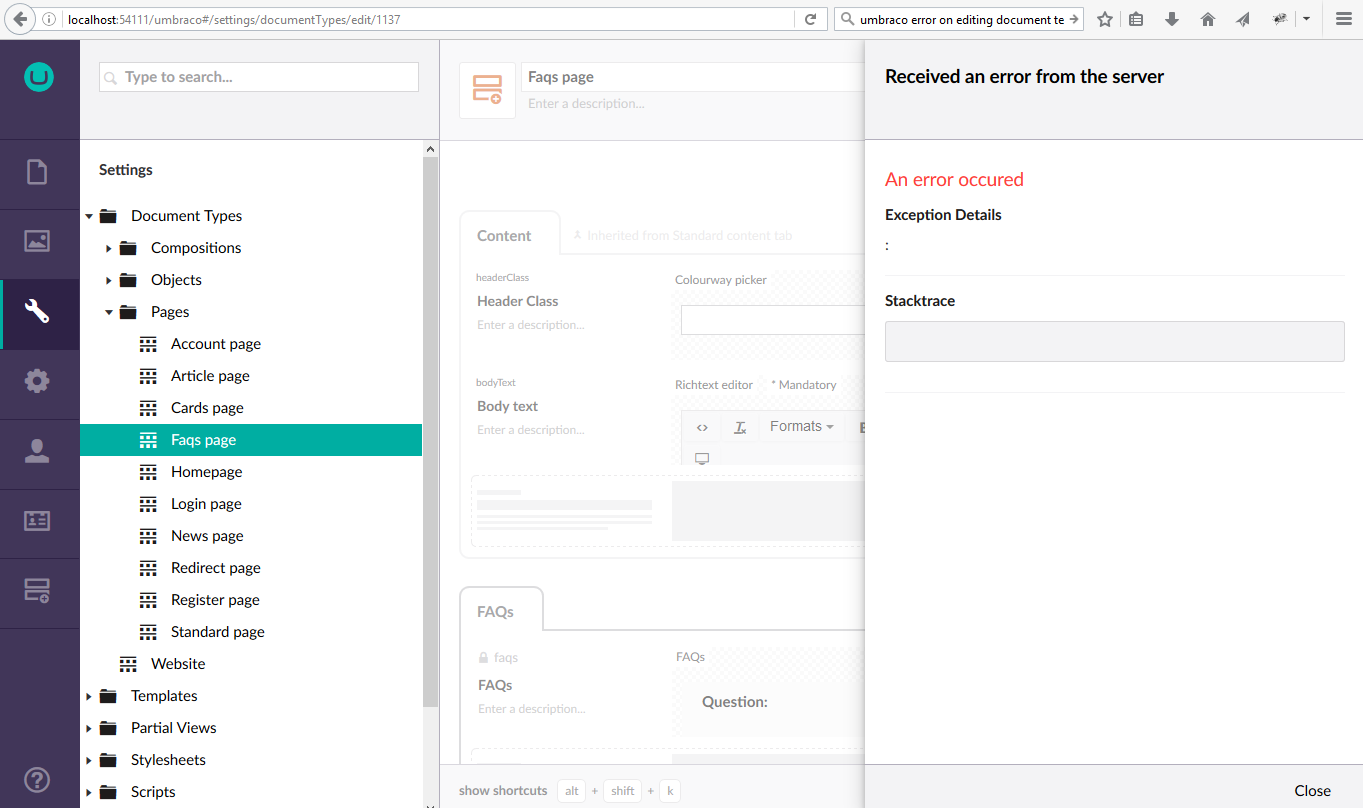Close the server error panel
This screenshot has width=1363, height=808.
(x=1312, y=790)
